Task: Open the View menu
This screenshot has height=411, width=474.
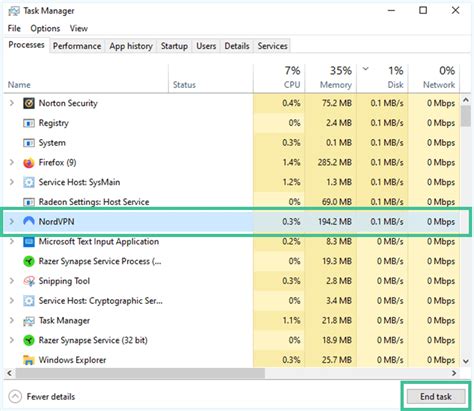Action: [79, 28]
